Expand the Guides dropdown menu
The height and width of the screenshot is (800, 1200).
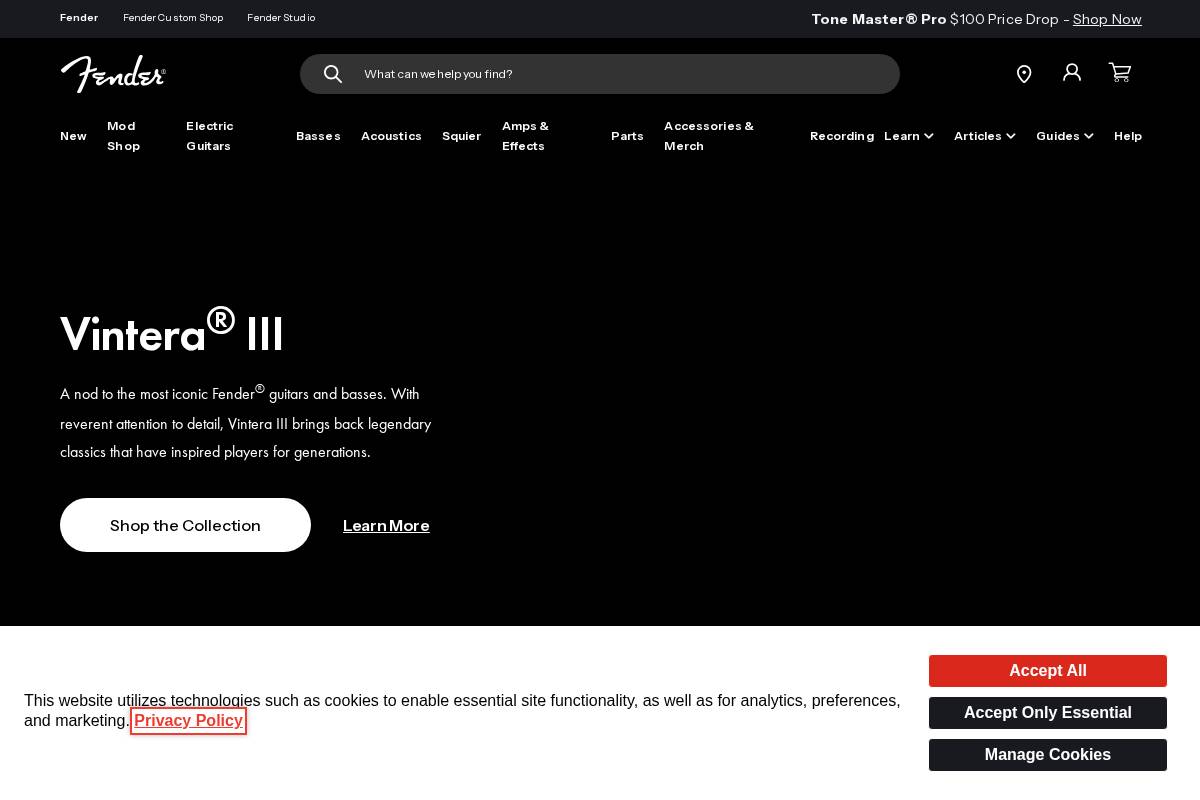point(1065,136)
